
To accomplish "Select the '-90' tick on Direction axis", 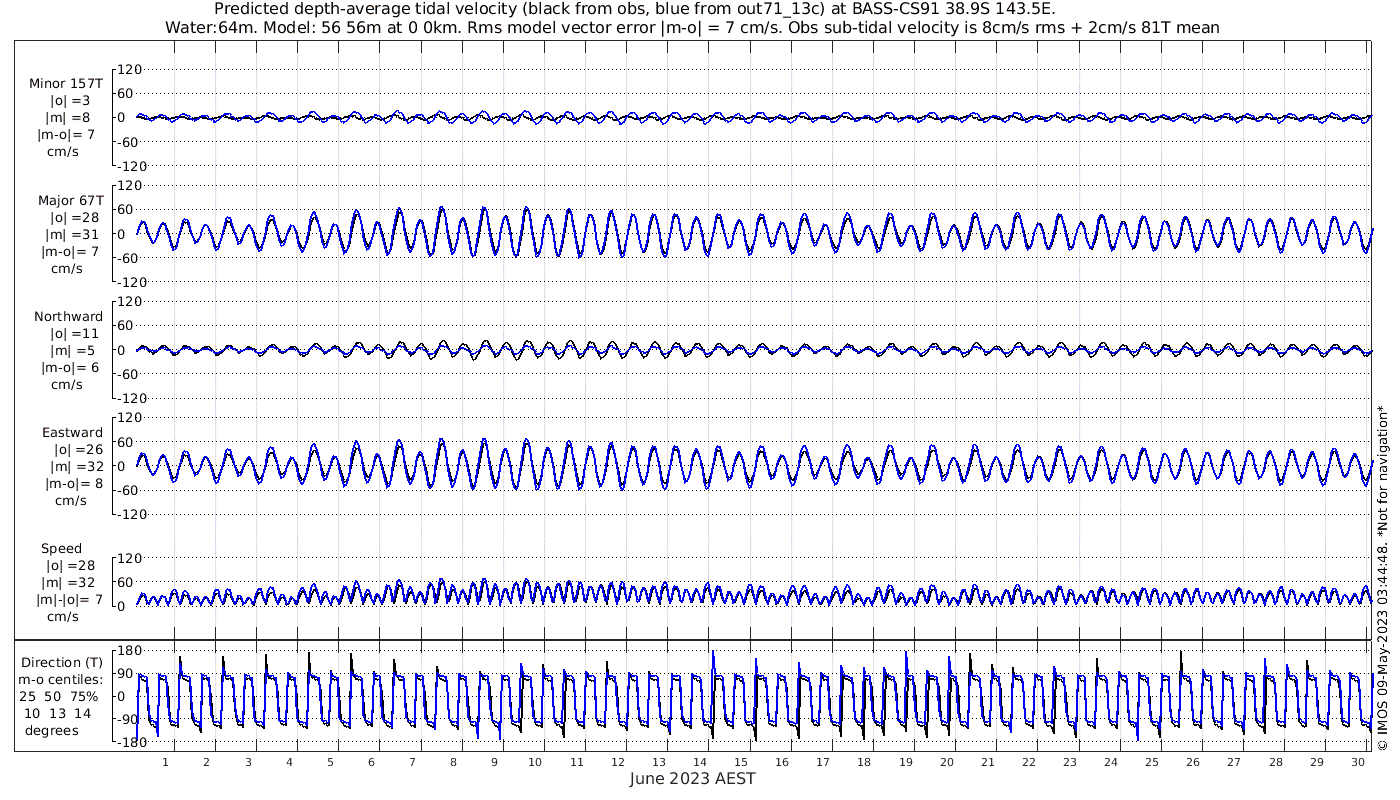I will tap(128, 720).
